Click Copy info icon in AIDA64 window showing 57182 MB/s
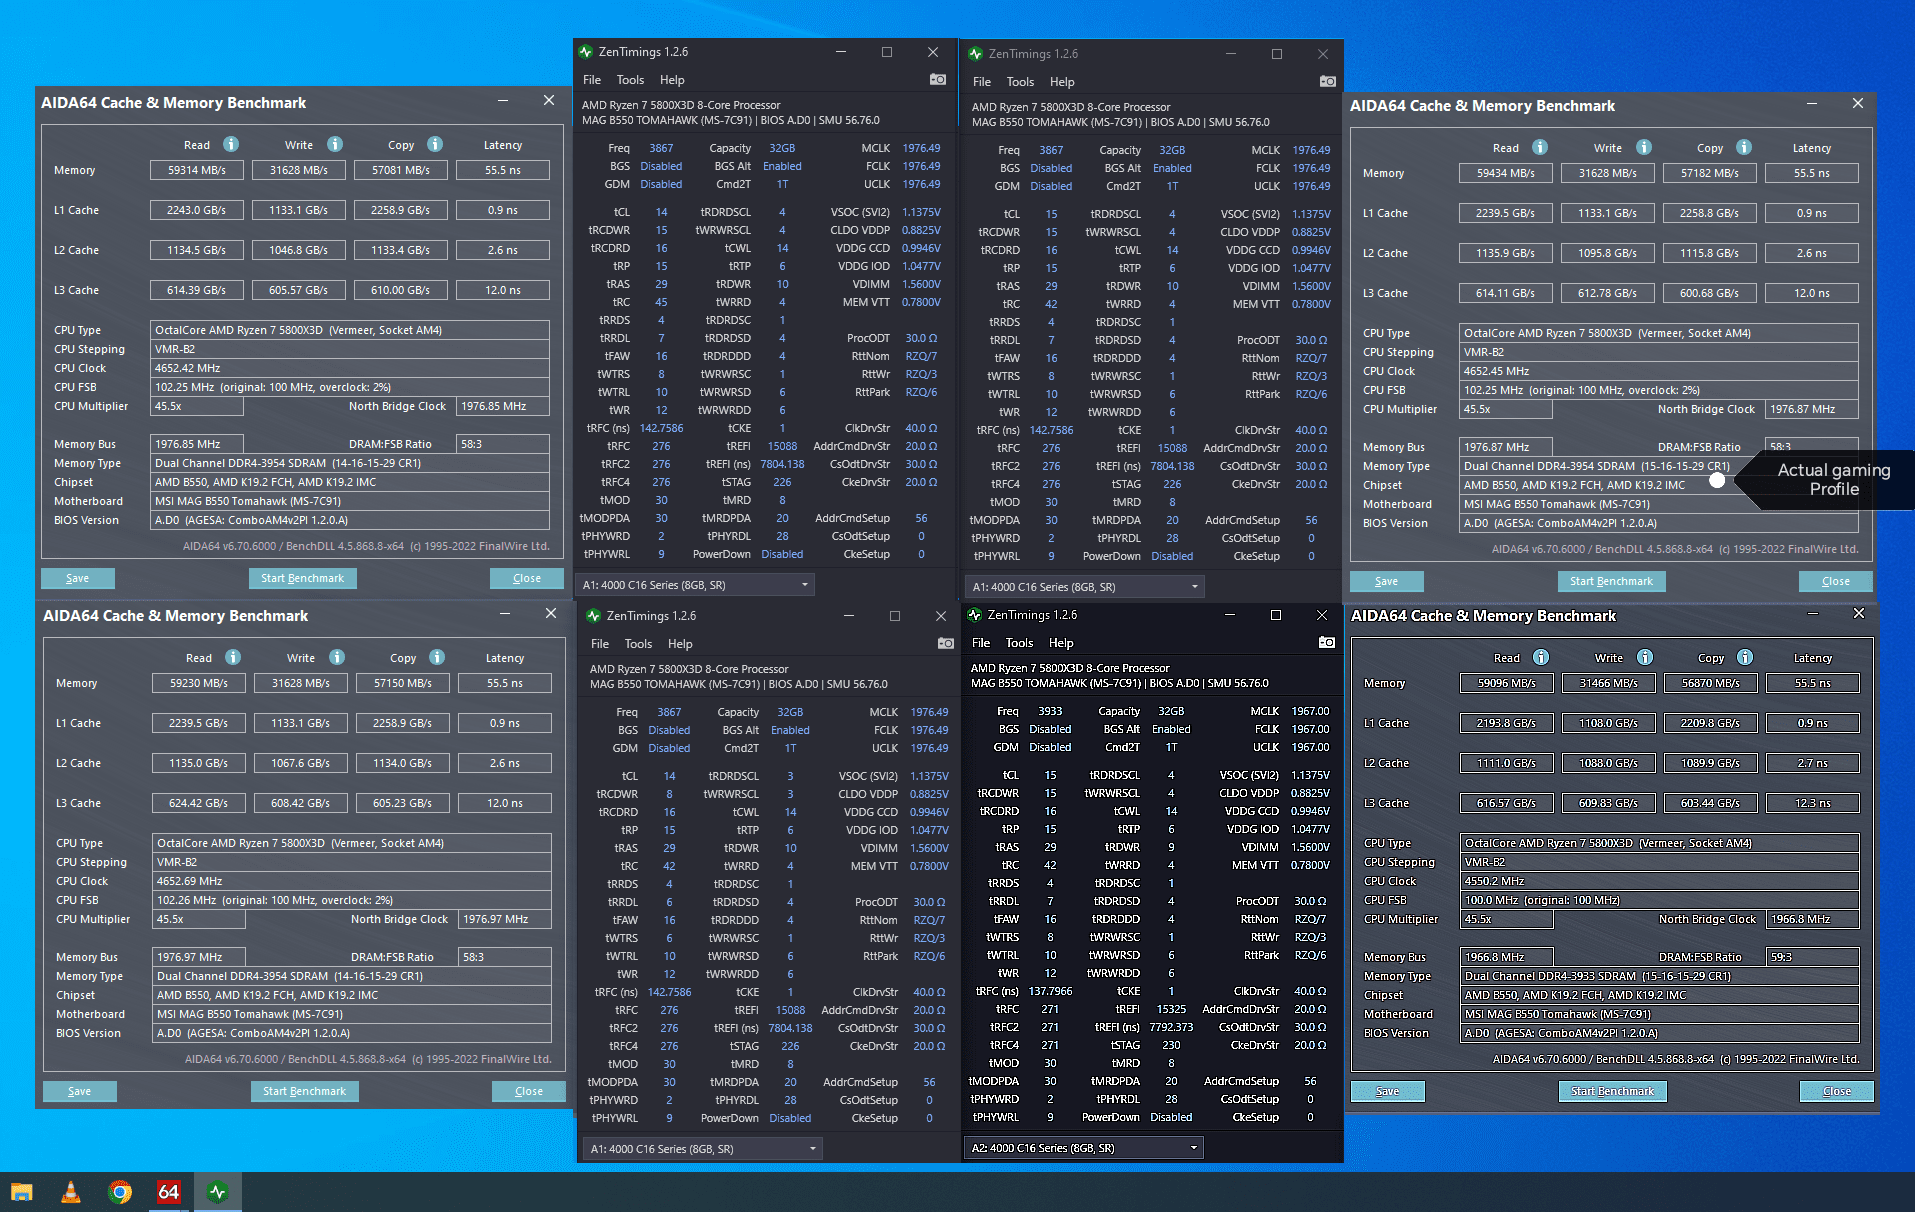The height and width of the screenshot is (1212, 1915). pyautogui.click(x=1744, y=147)
